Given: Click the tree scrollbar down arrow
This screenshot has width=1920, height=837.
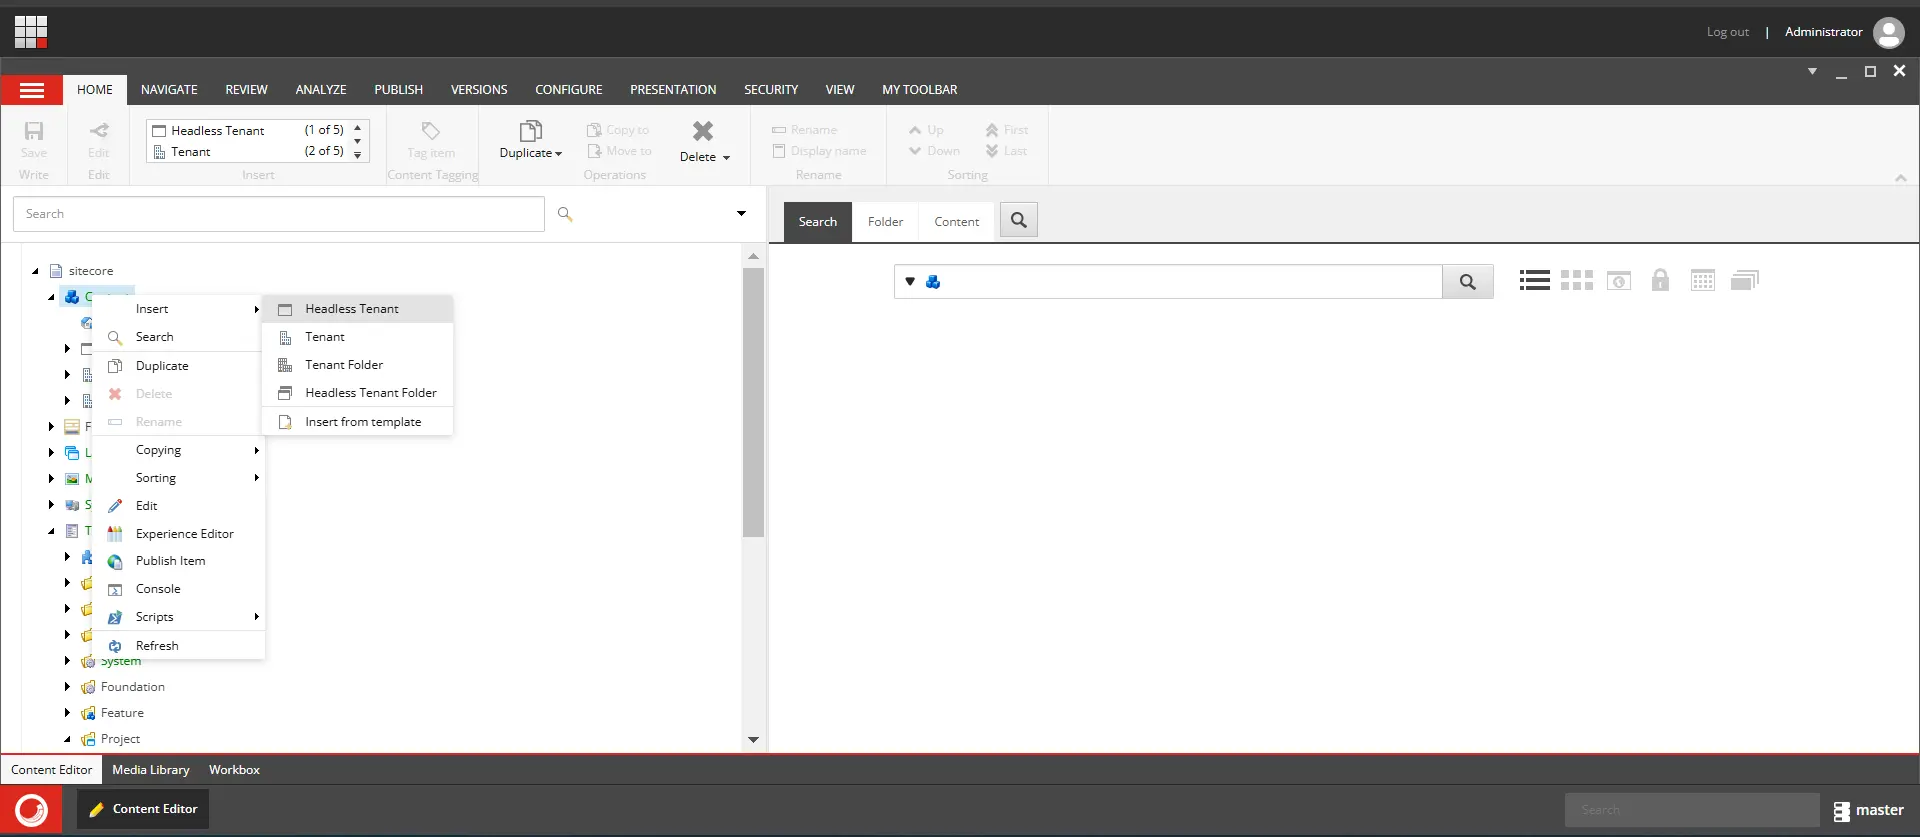Looking at the screenshot, I should (753, 740).
